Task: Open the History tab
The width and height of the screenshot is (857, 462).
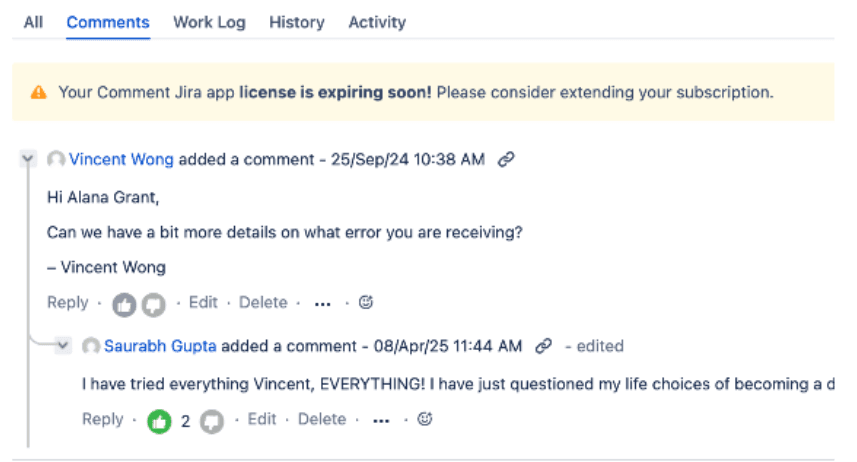Action: [296, 22]
